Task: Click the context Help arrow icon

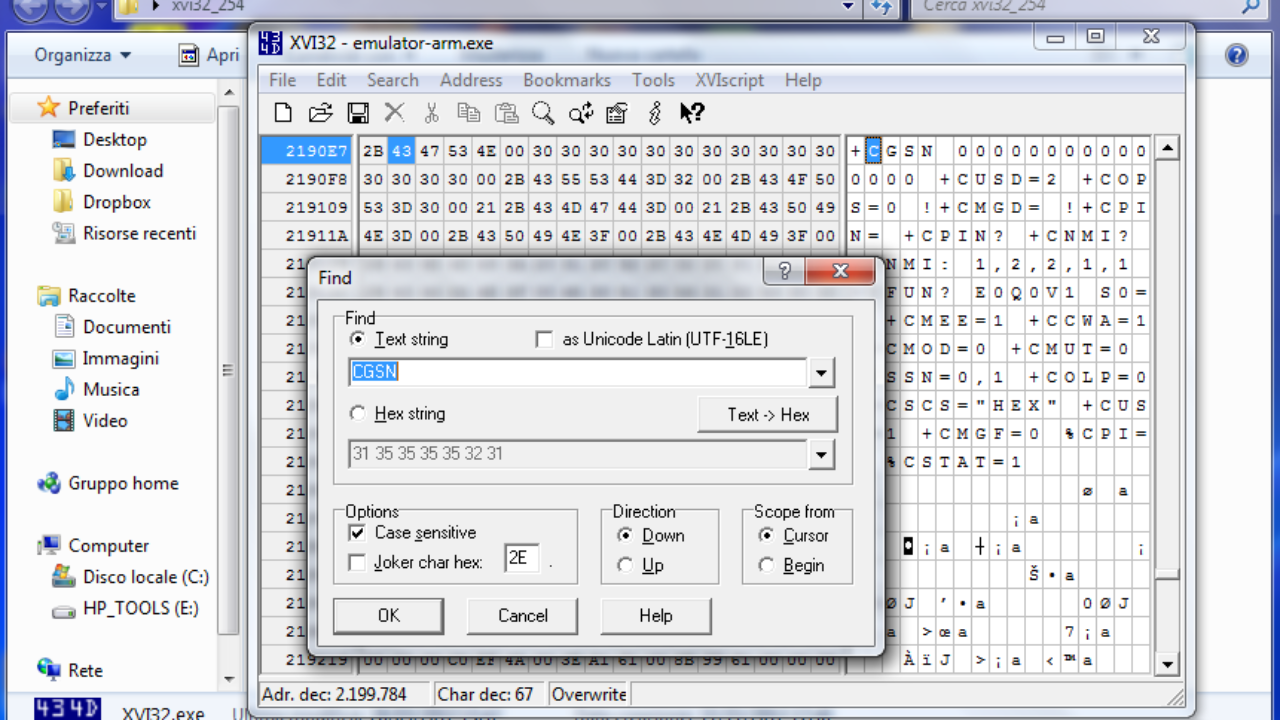Action: 692,113
